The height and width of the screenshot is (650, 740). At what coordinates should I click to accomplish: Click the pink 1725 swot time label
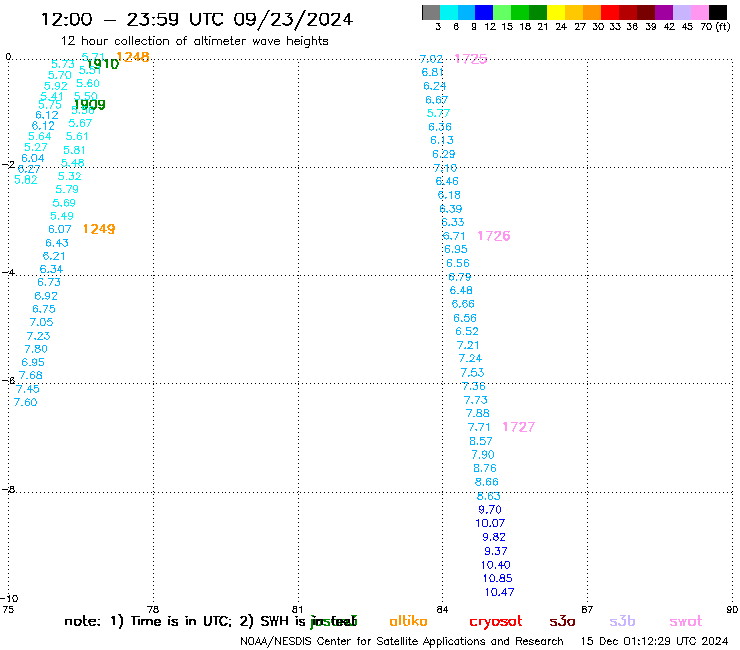pyautogui.click(x=471, y=59)
